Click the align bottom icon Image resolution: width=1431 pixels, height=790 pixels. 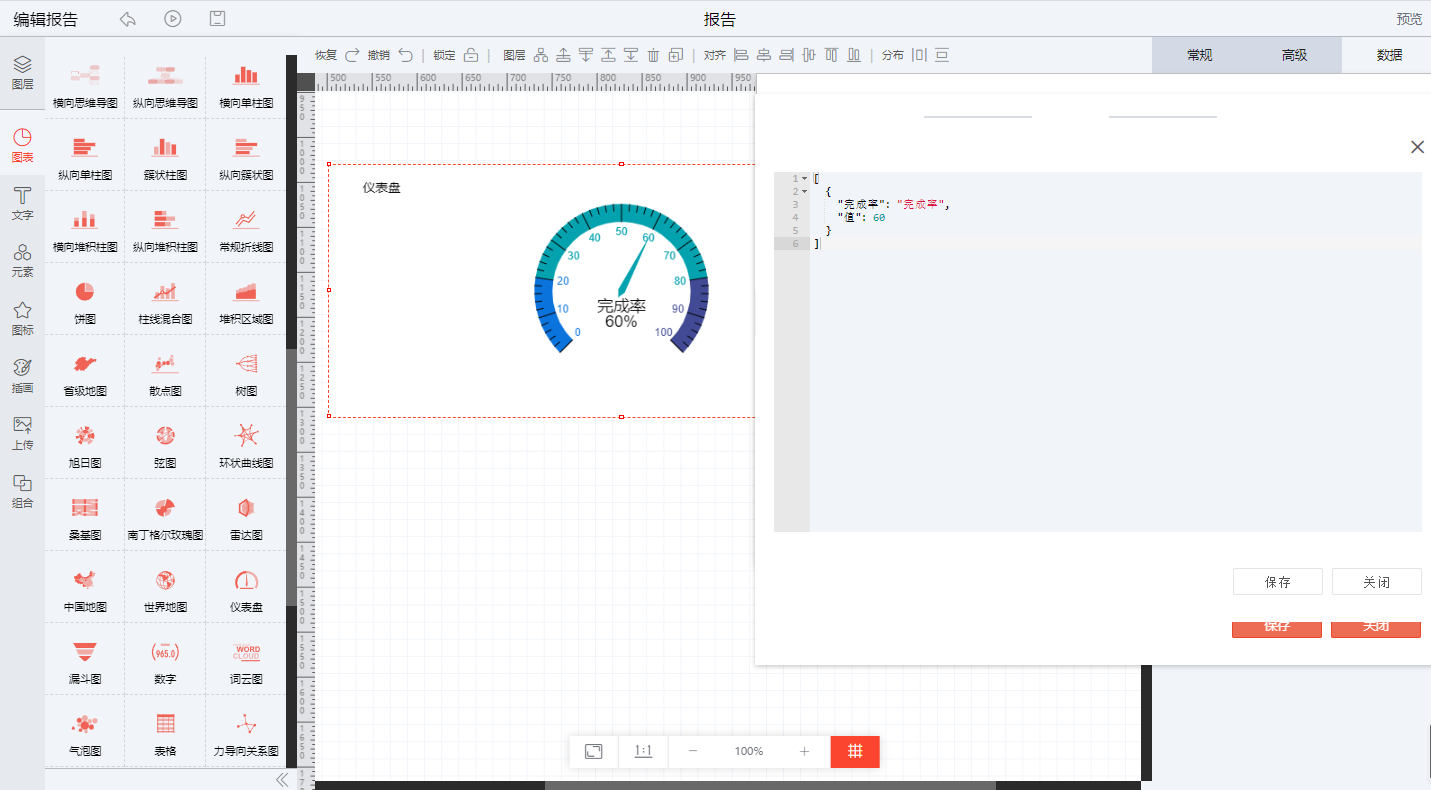pyautogui.click(x=854, y=55)
